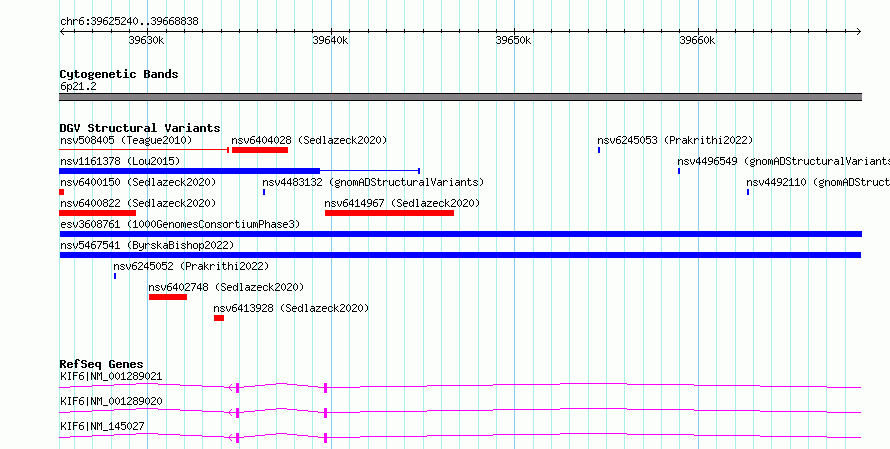Click the small blue nsv6245052 marker

115,276
